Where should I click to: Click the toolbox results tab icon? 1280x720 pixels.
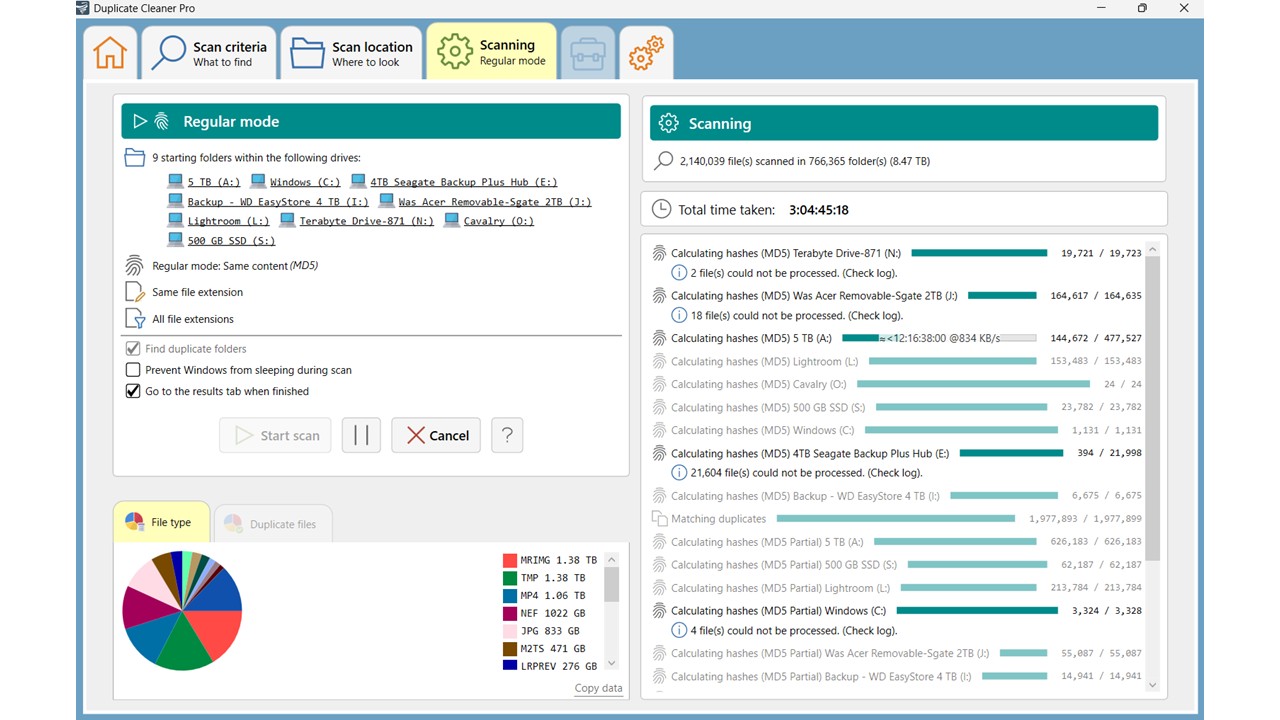pos(588,53)
